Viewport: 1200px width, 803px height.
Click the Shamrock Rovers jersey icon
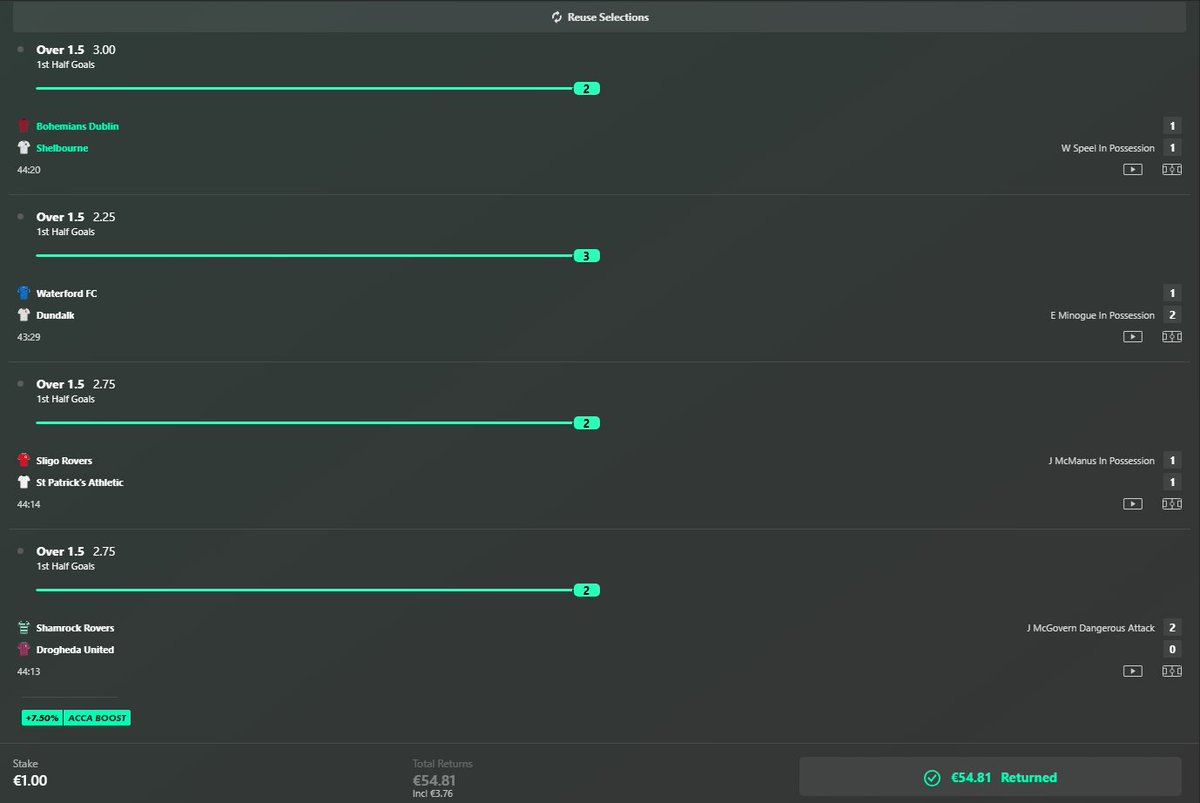(24, 628)
